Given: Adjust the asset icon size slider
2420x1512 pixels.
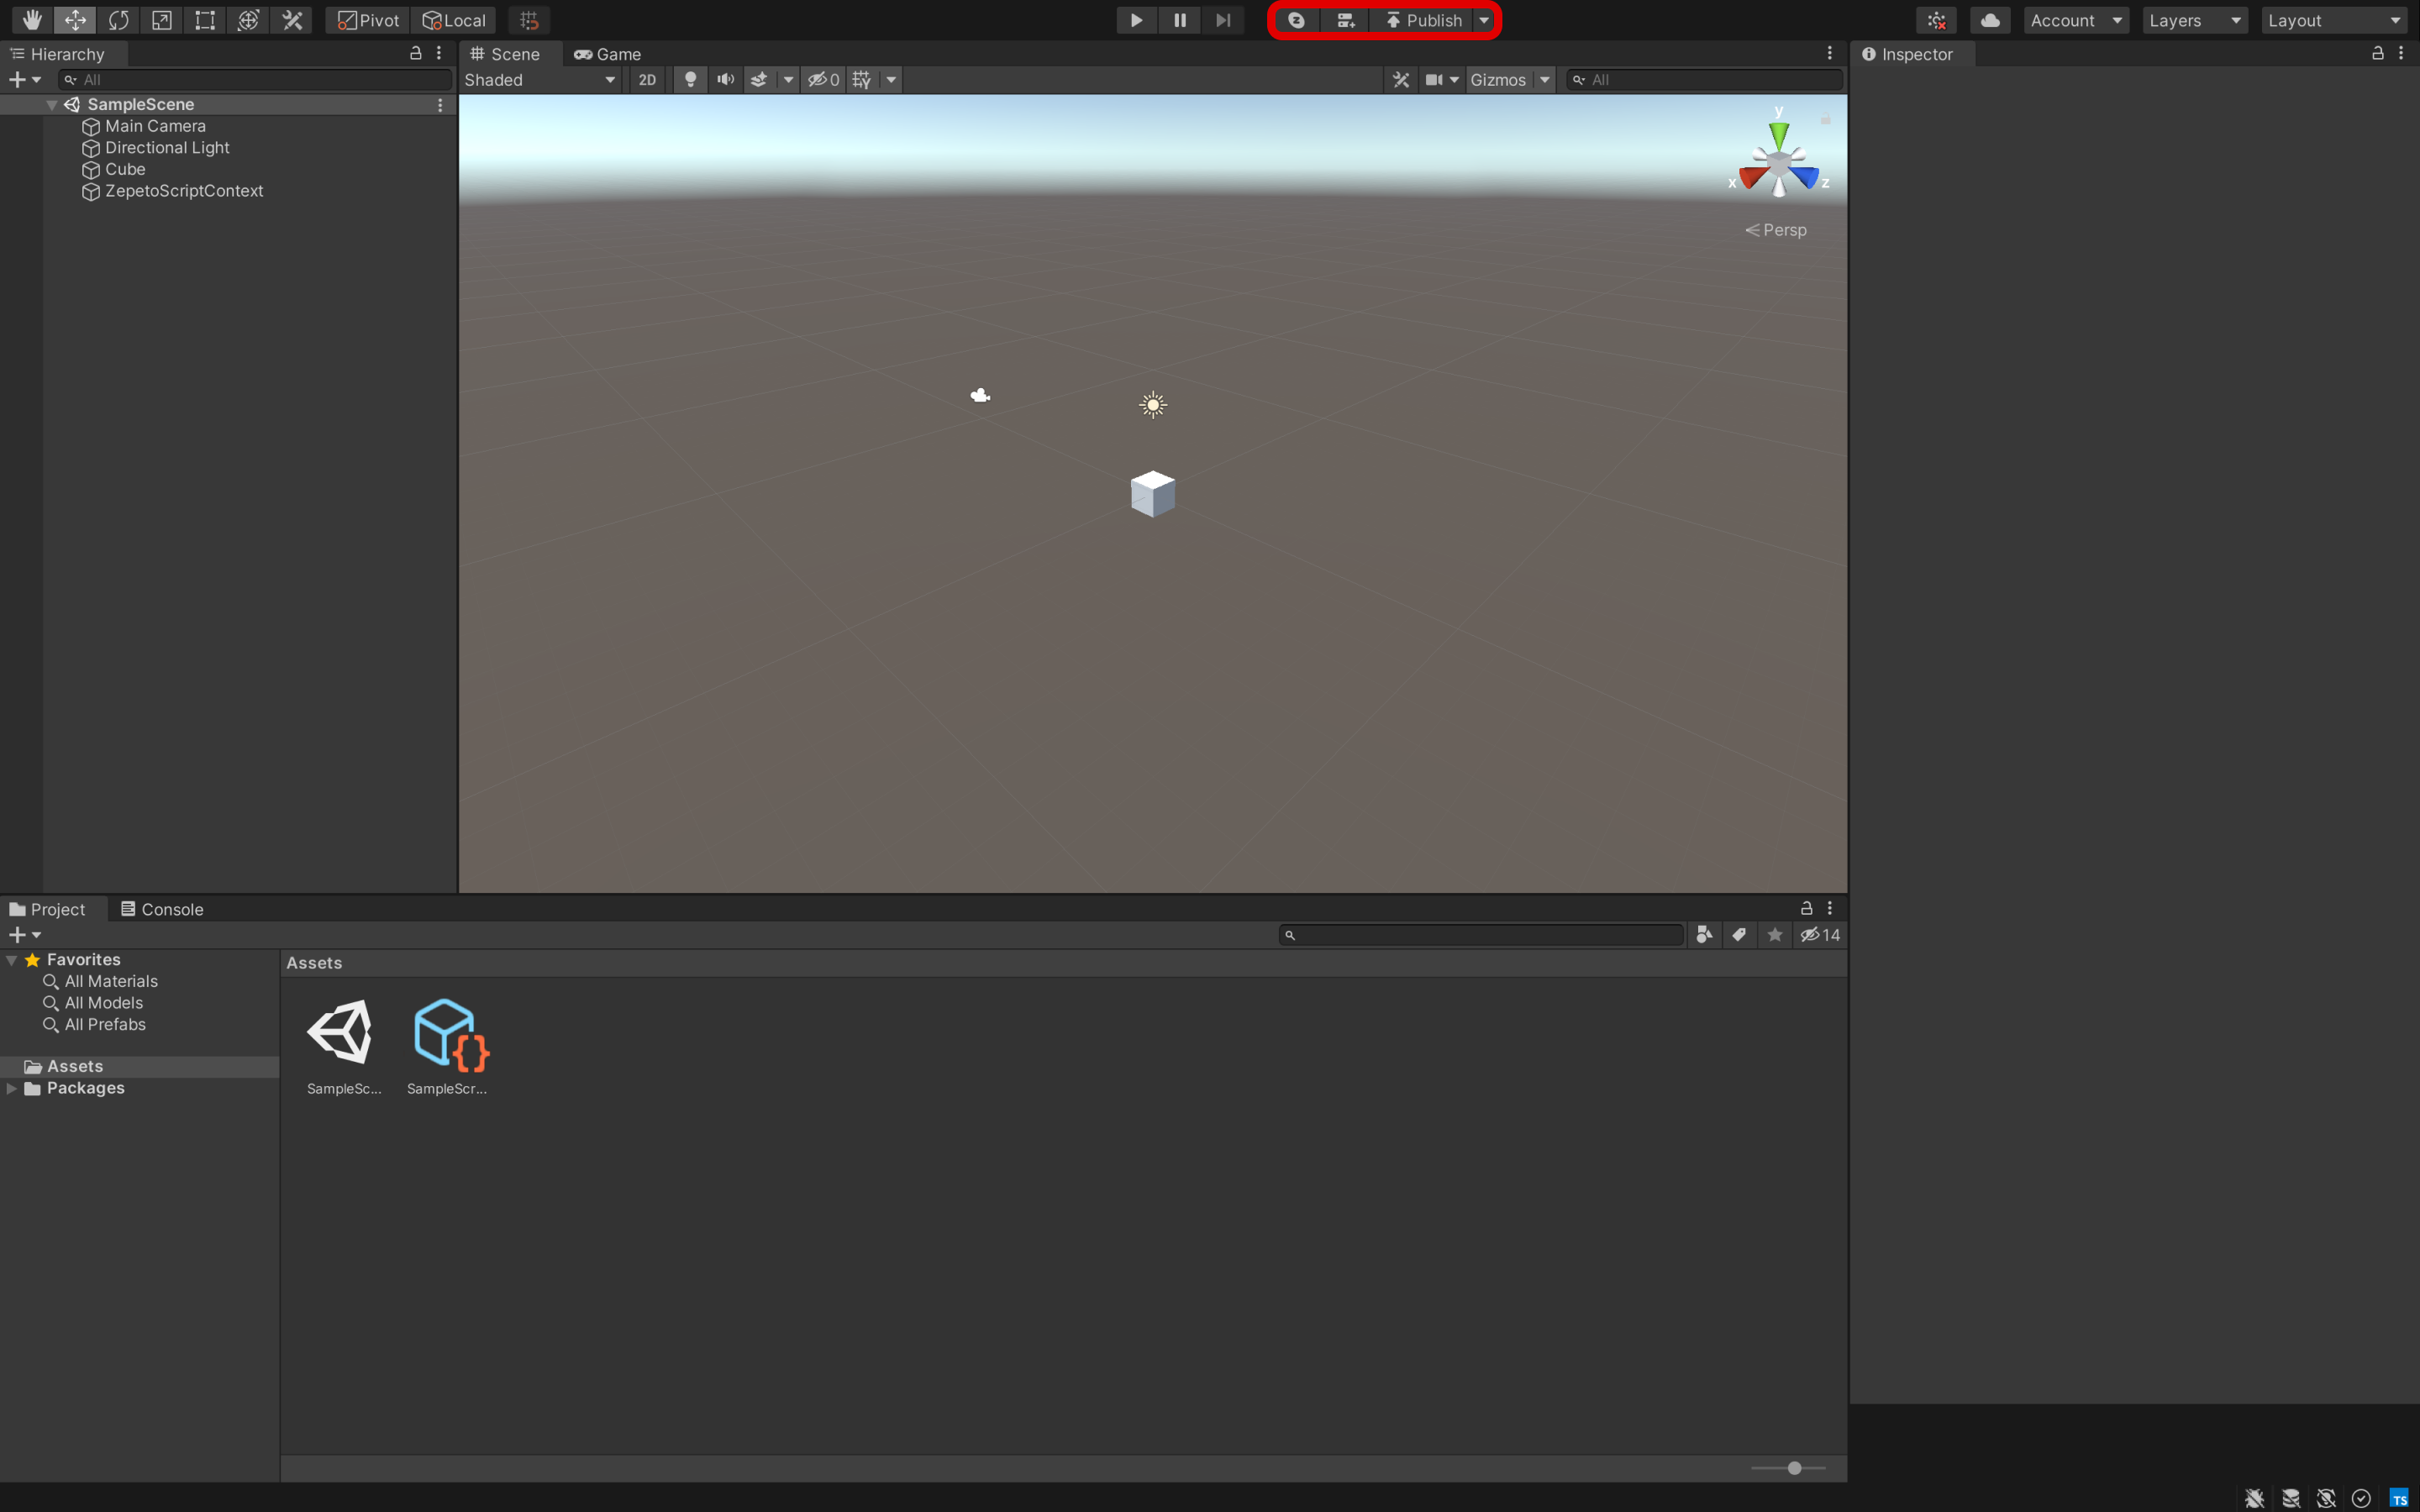Looking at the screenshot, I should 1794,1468.
